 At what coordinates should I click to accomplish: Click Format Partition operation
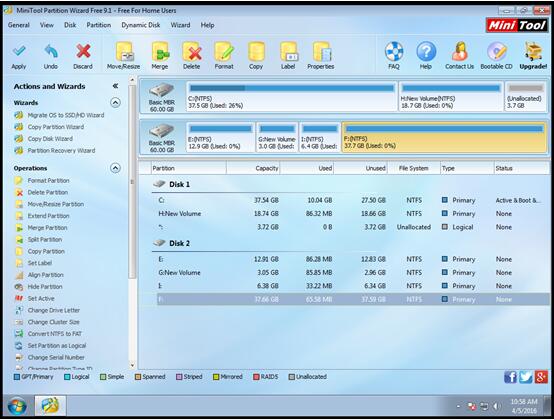click(42, 181)
